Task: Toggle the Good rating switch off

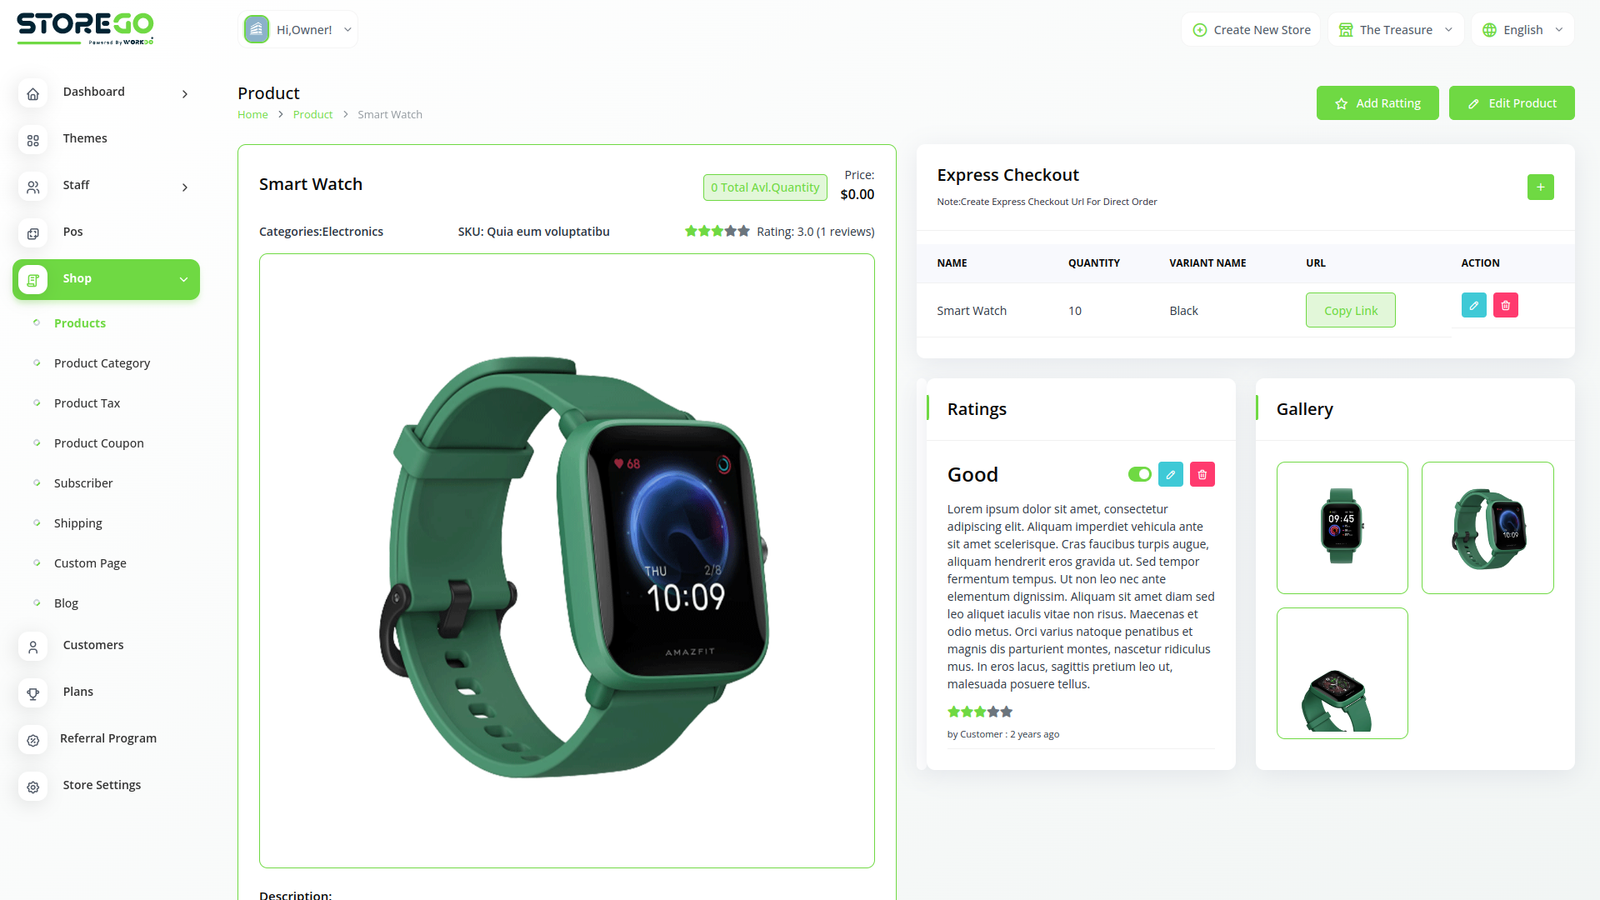Action: pos(1139,474)
